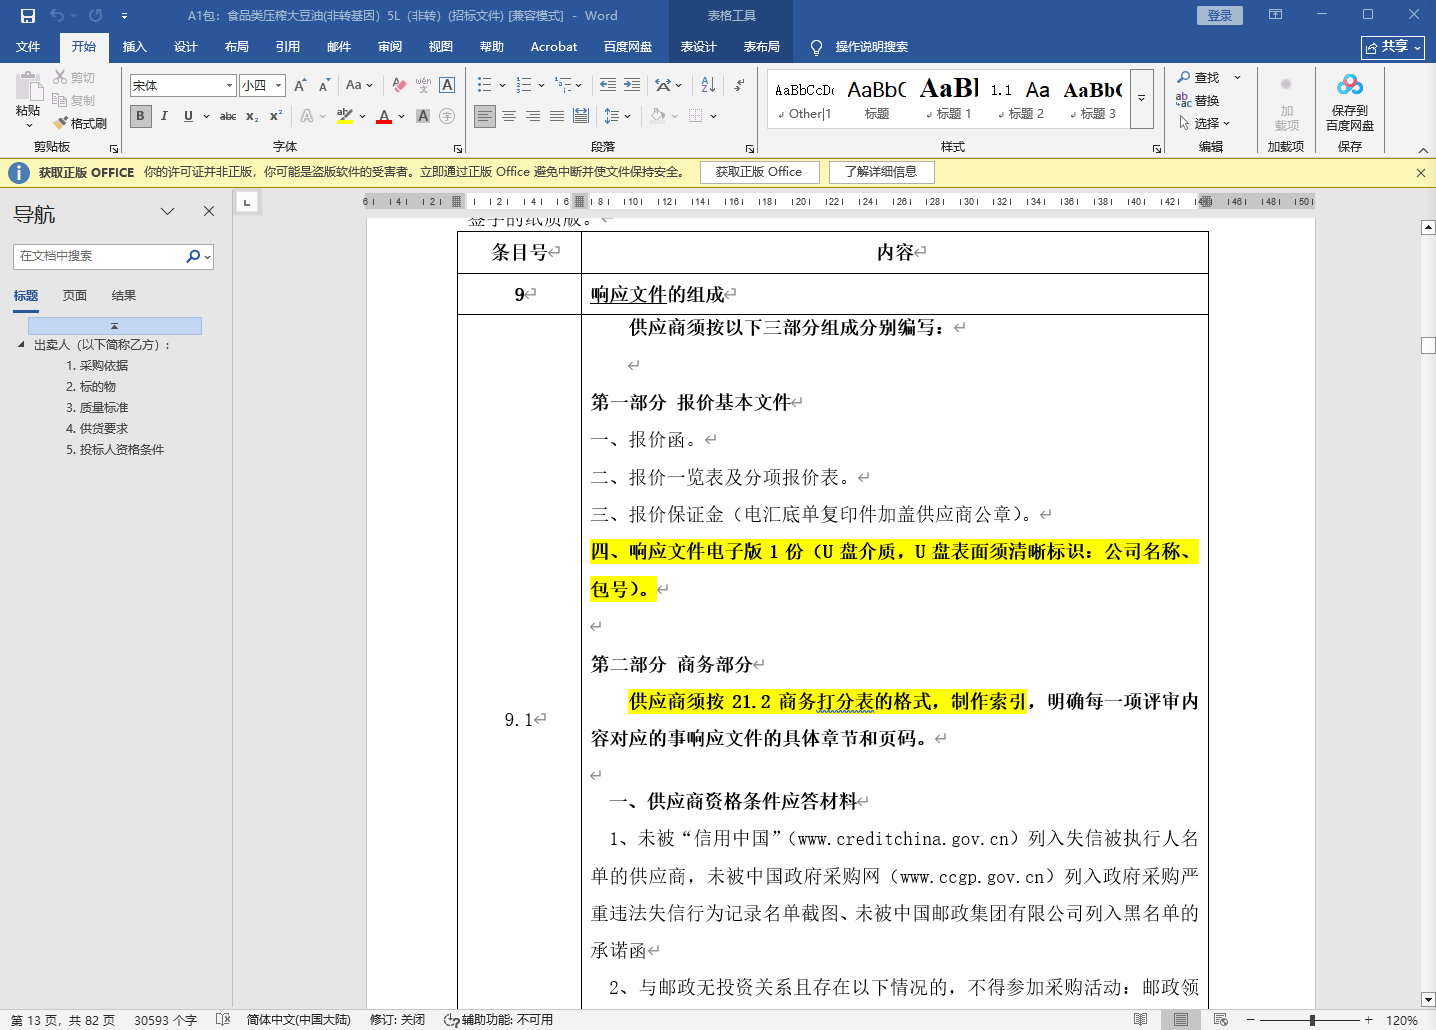This screenshot has height=1030, width=1436.
Task: Apply strikethrough formatting with abc button
Action: (228, 116)
